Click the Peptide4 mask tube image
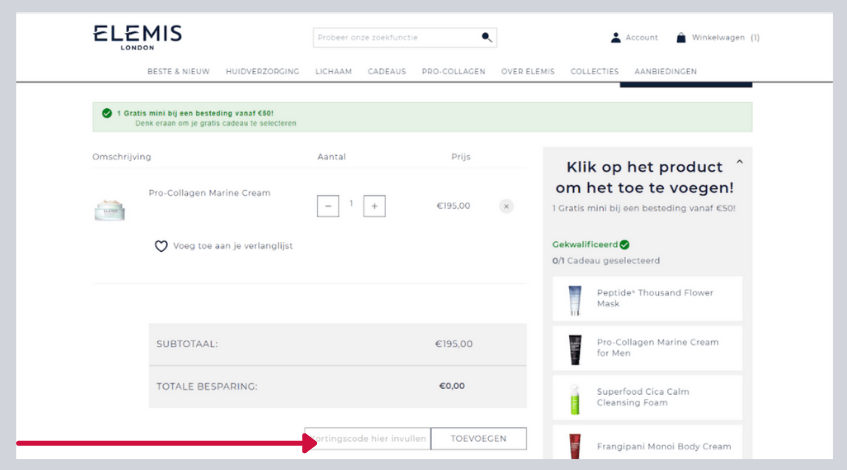Screen dimensions: 847x470 click(575, 300)
